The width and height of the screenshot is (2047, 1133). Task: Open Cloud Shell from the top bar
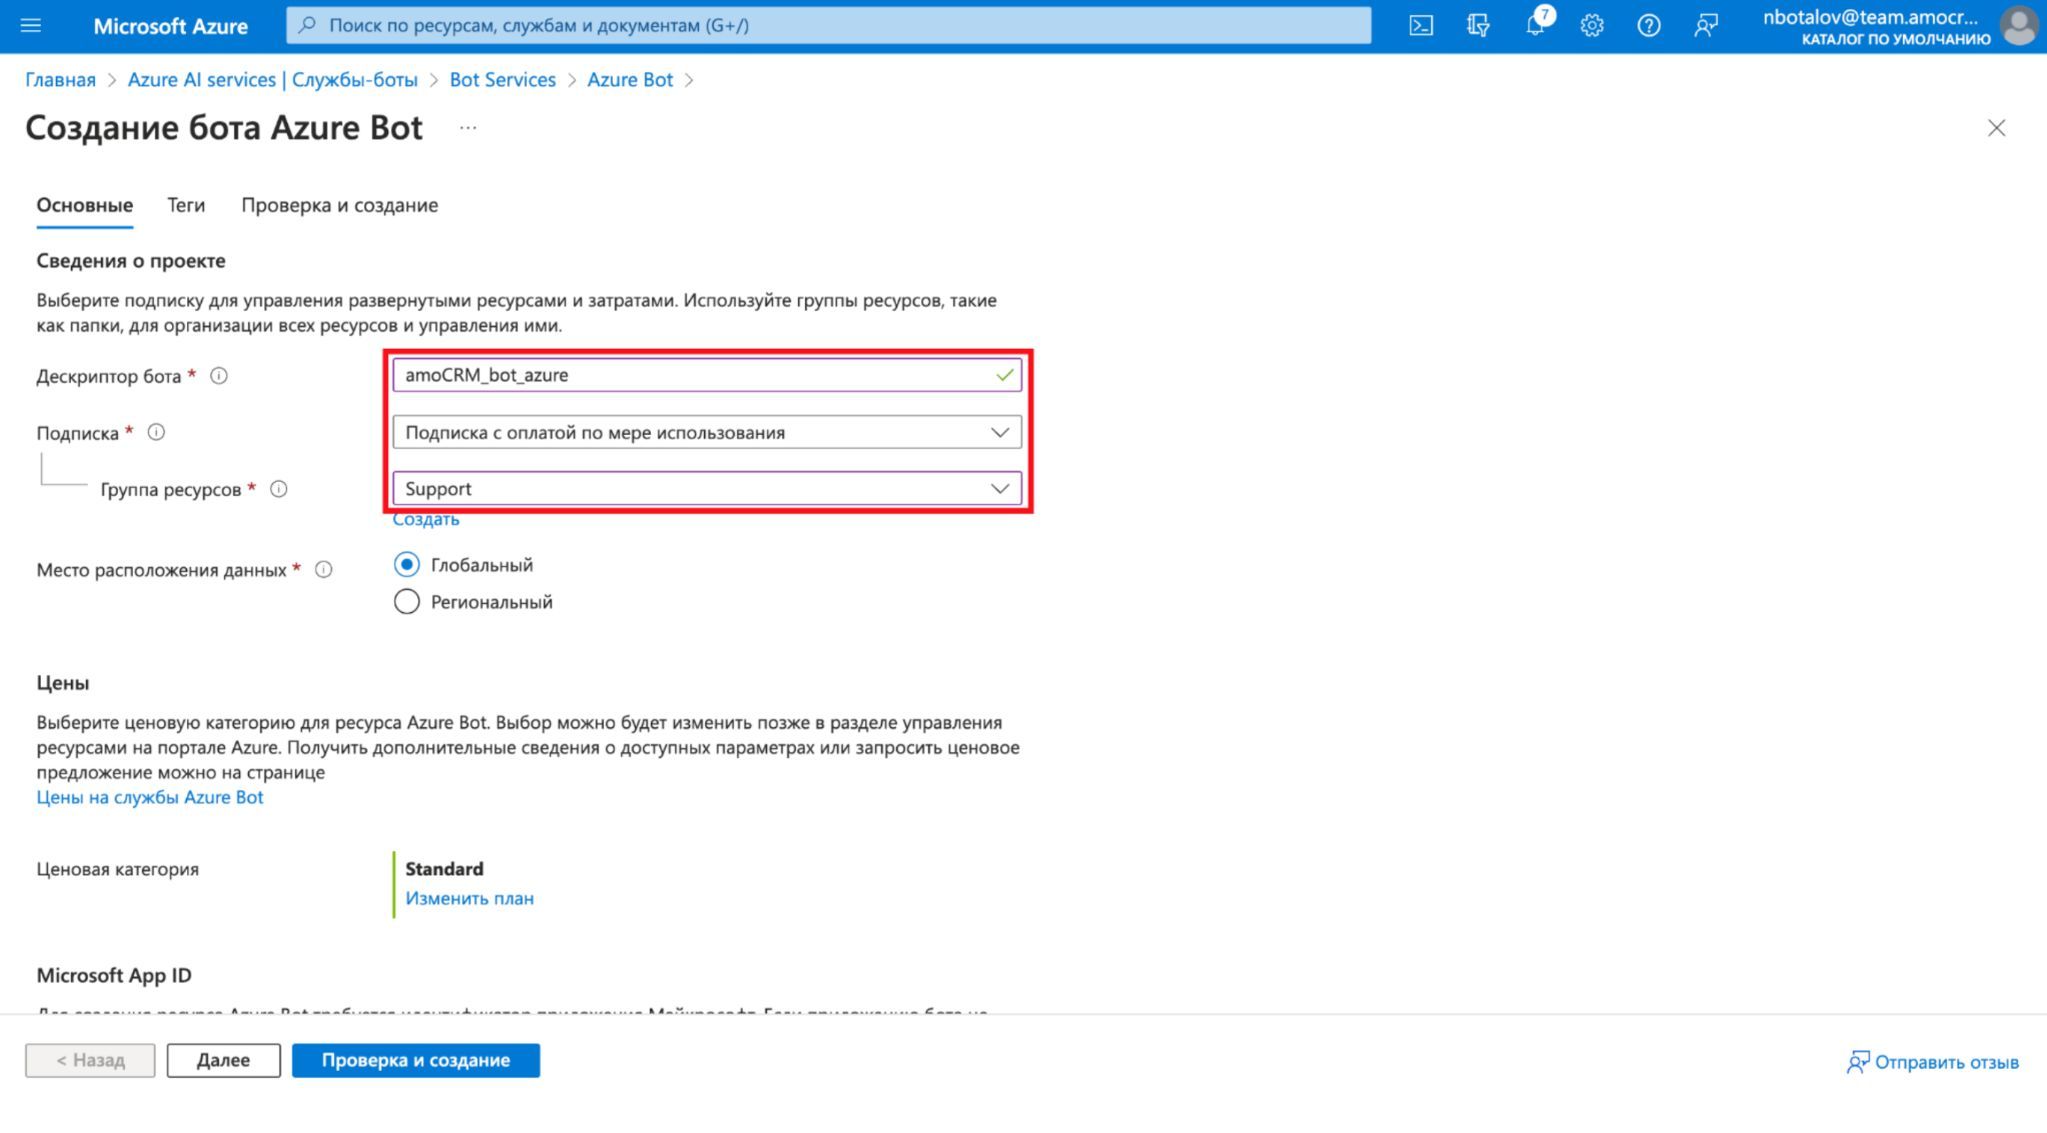(1420, 26)
